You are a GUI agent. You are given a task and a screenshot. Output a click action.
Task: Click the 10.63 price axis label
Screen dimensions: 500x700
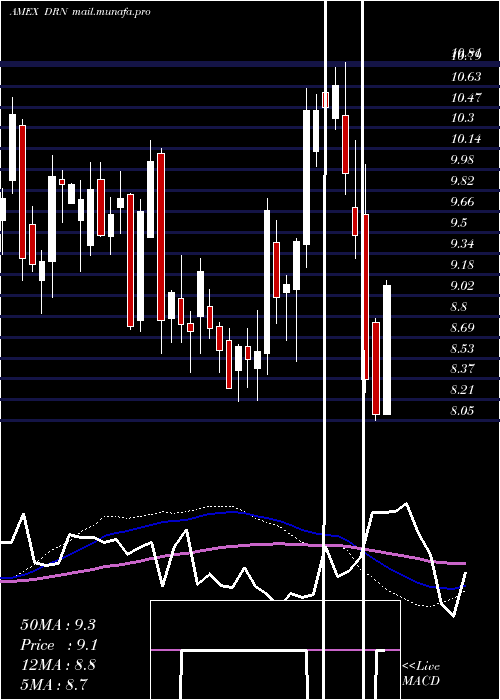click(466, 77)
